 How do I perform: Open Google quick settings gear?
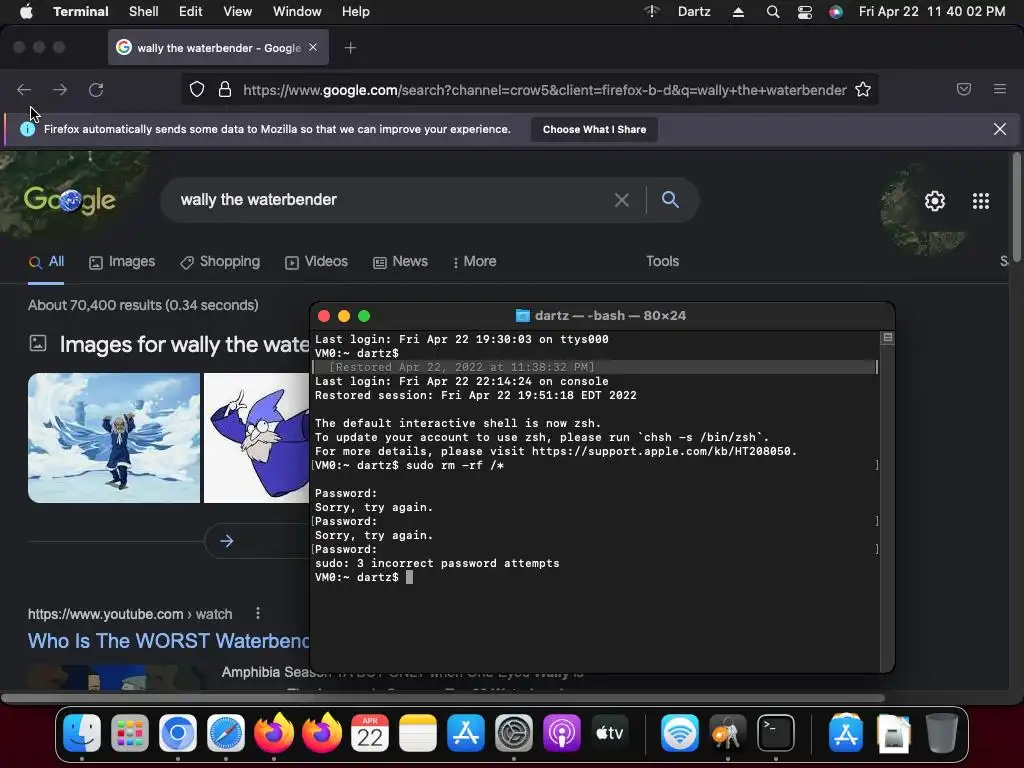[x=935, y=201]
